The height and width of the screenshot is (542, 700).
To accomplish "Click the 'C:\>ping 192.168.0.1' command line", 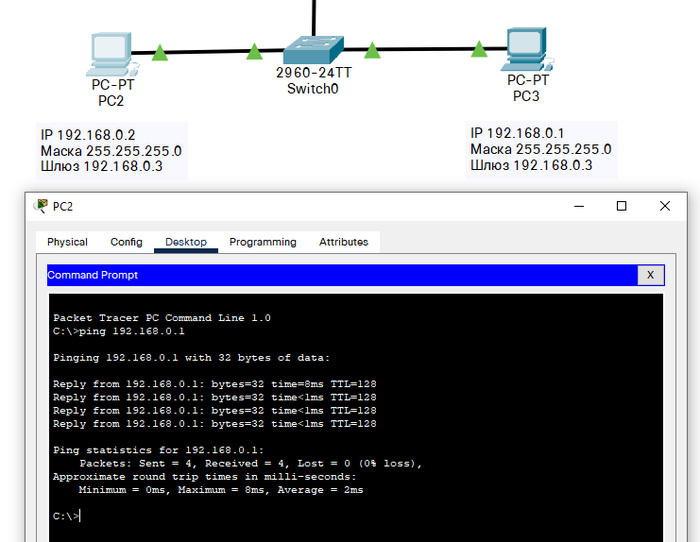I will tap(119, 331).
